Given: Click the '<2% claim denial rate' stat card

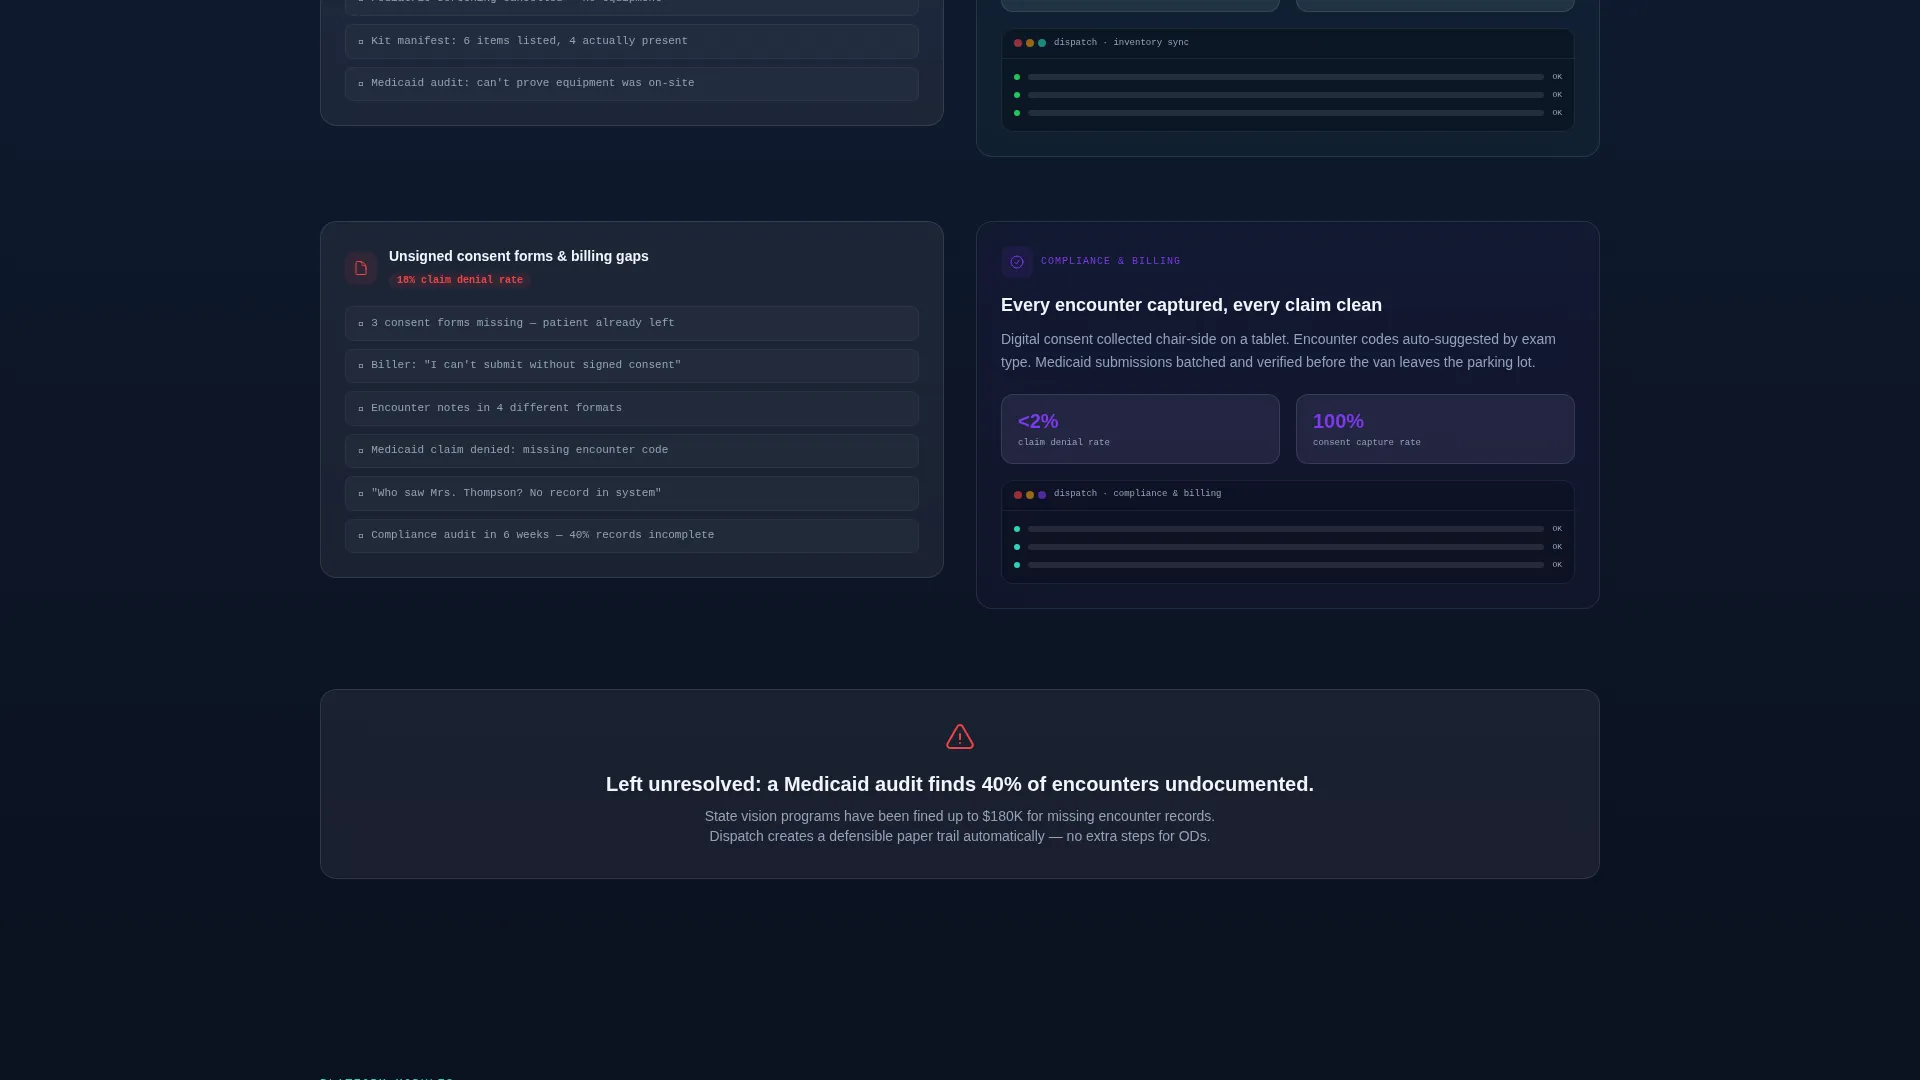Looking at the screenshot, I should click(1140, 429).
